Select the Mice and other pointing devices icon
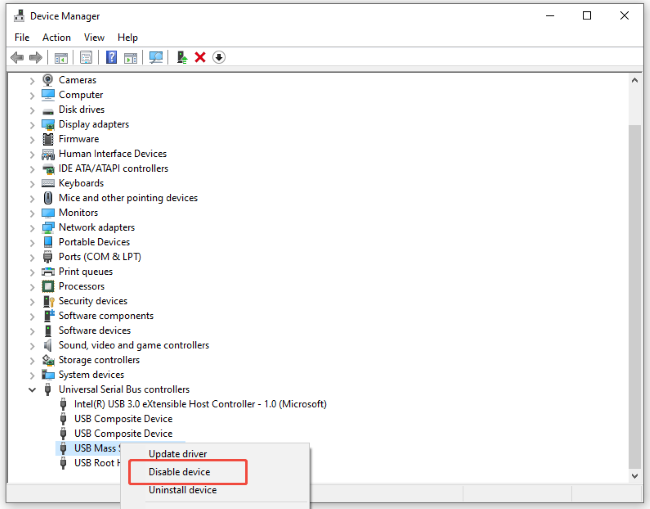 [x=48, y=198]
